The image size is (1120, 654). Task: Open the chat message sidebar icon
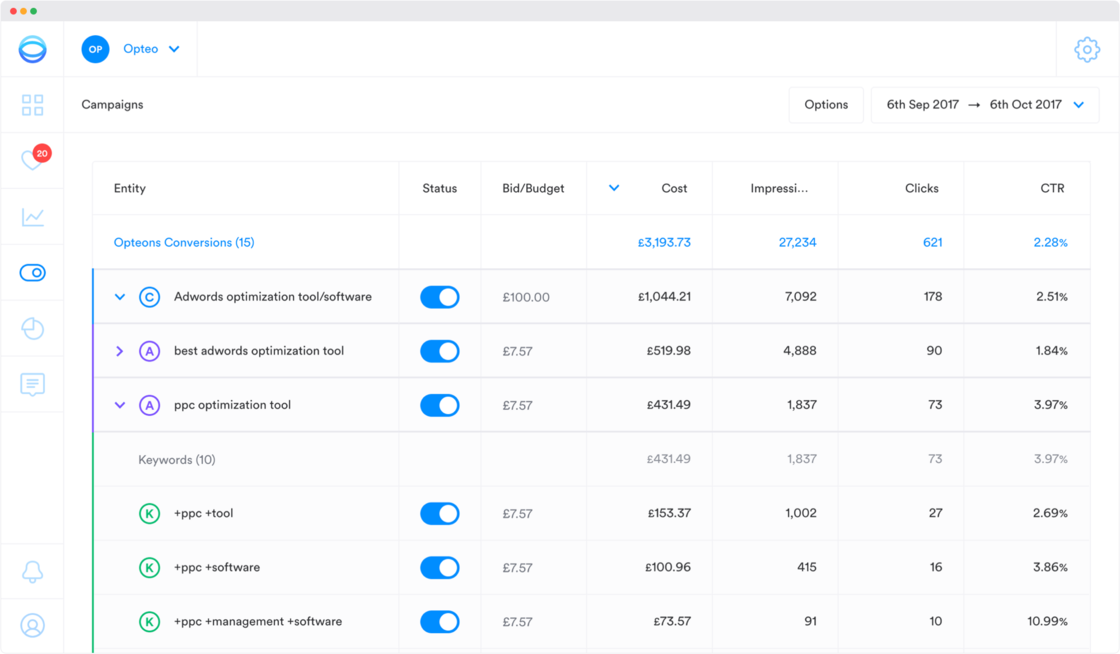pyautogui.click(x=32, y=384)
